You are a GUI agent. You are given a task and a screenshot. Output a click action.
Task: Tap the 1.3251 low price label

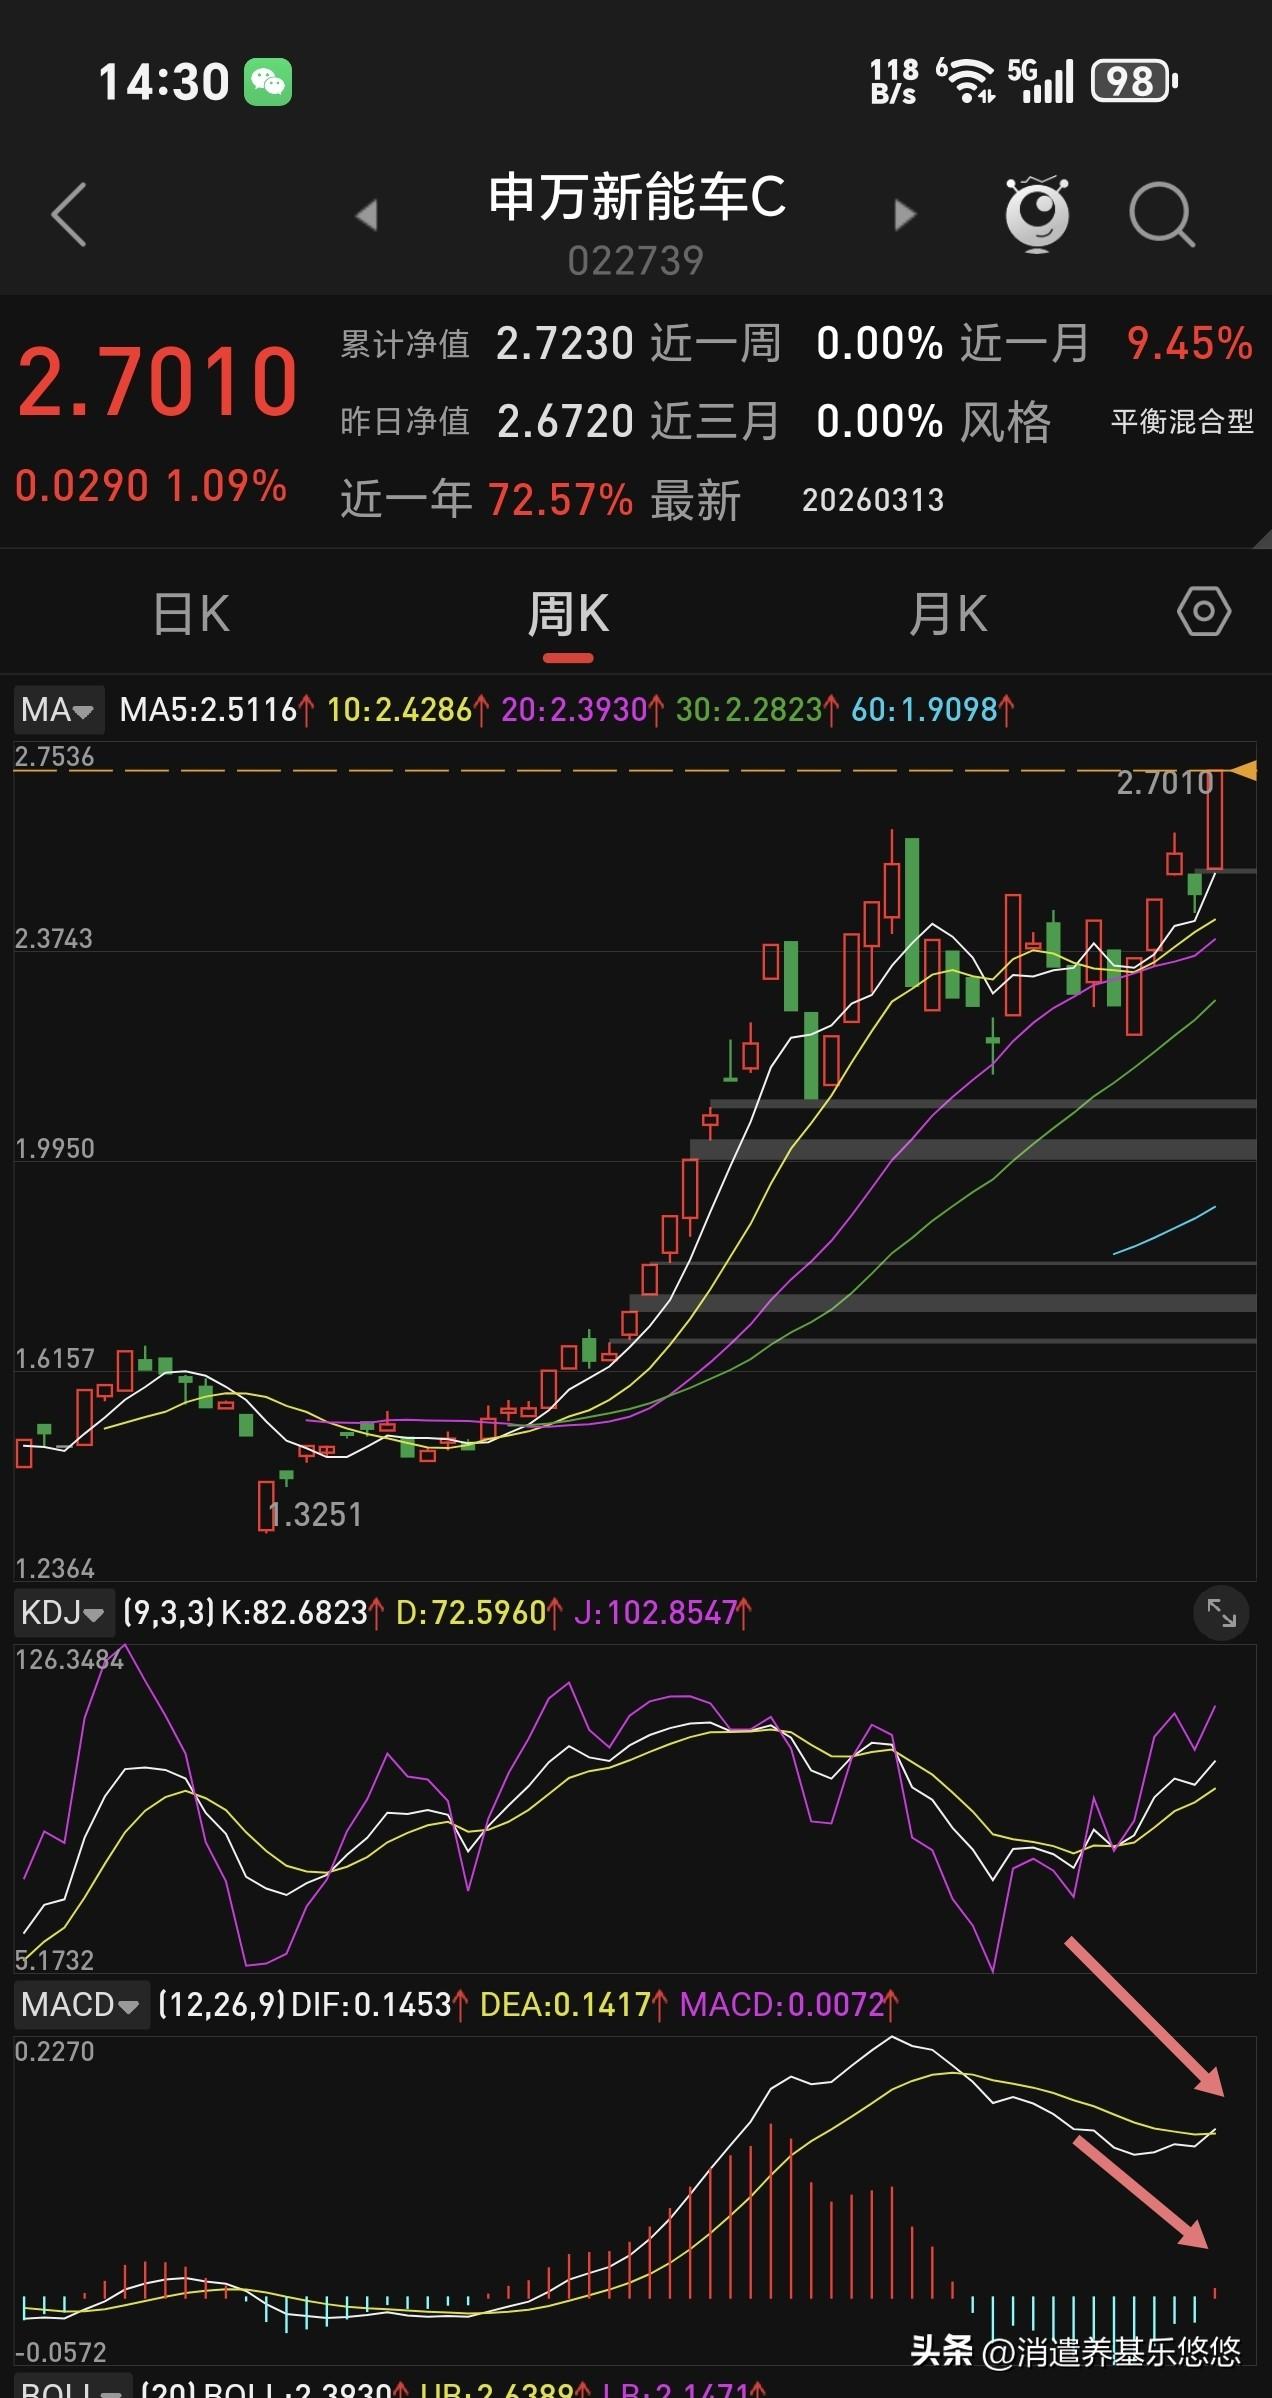pyautogui.click(x=315, y=1514)
